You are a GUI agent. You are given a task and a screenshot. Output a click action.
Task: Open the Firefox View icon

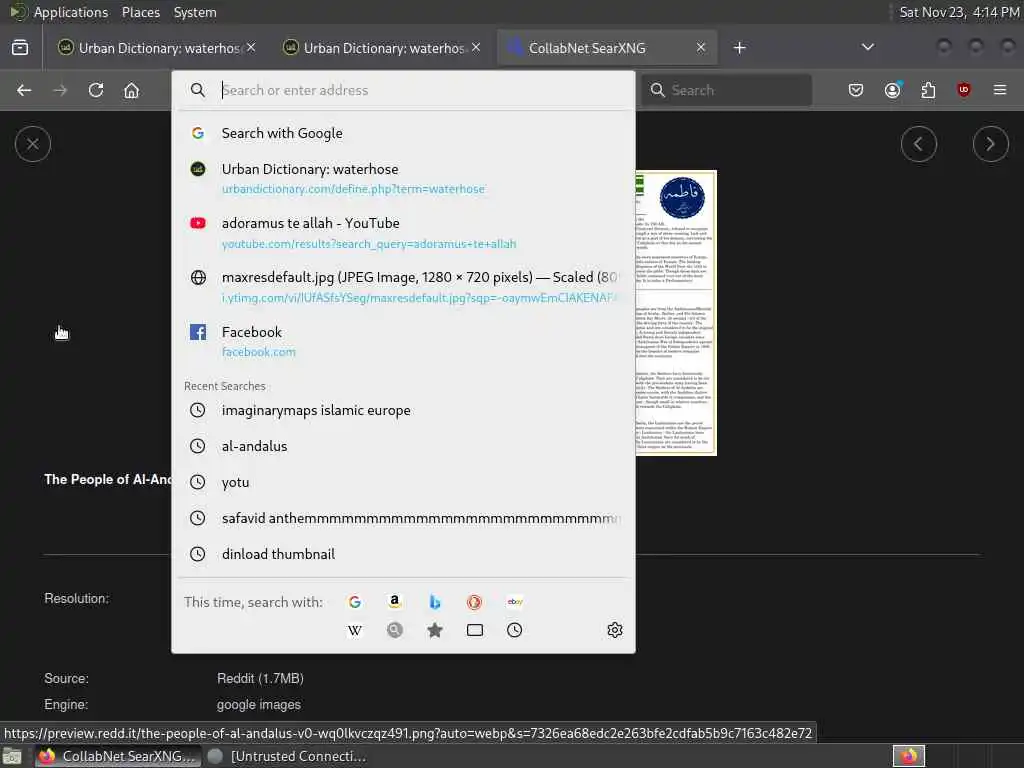tap(20, 48)
